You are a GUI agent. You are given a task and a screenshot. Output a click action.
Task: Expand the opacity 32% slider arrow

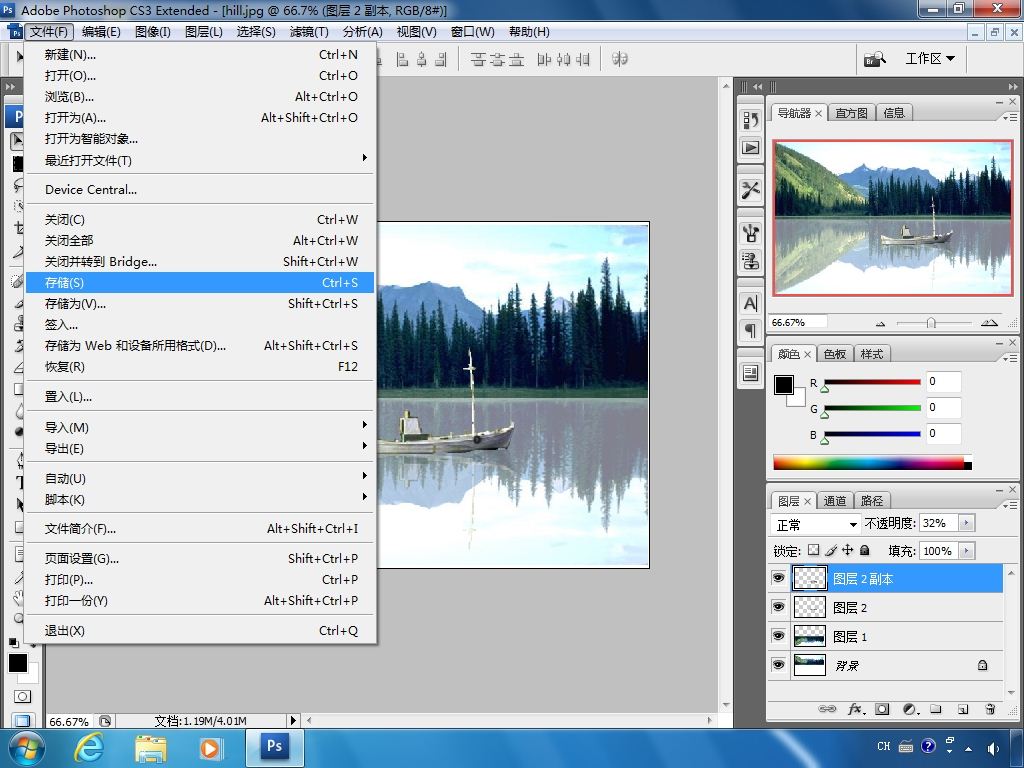966,523
